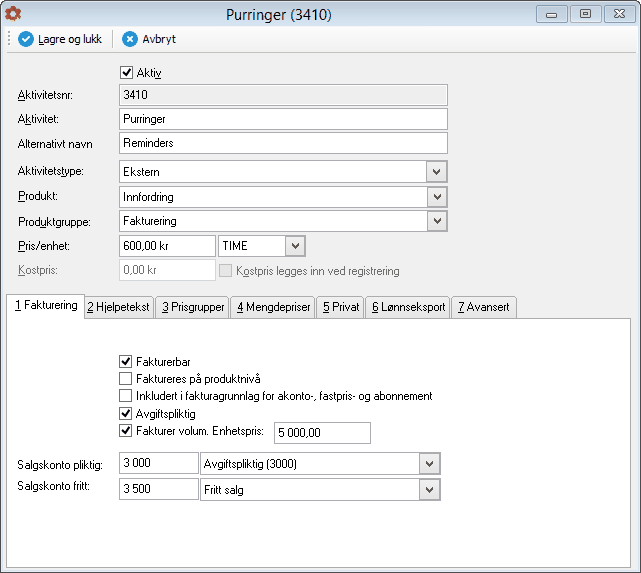Viewport: 641px width, 573px height.
Task: Click the disabled Kostpris legges inn checkbox
Action: [225, 271]
